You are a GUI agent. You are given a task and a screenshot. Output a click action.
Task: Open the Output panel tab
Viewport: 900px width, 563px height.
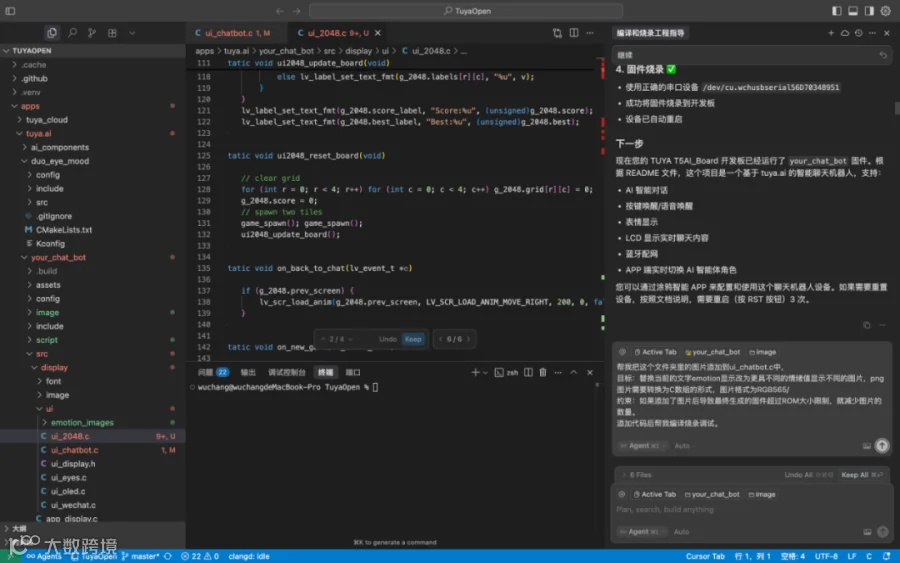(248, 372)
